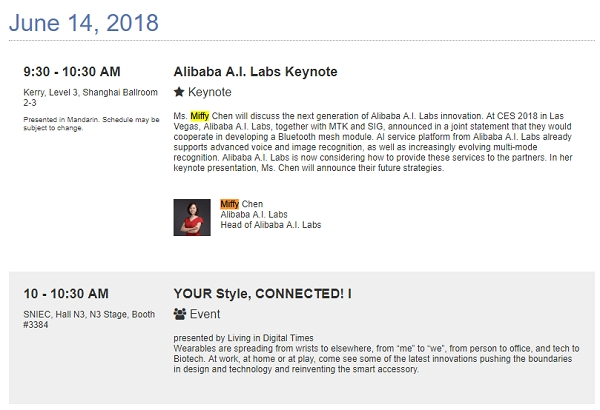This screenshot has height=410, width=600.
Task: Open Miffy Chen's speaker photo
Action: tap(192, 217)
